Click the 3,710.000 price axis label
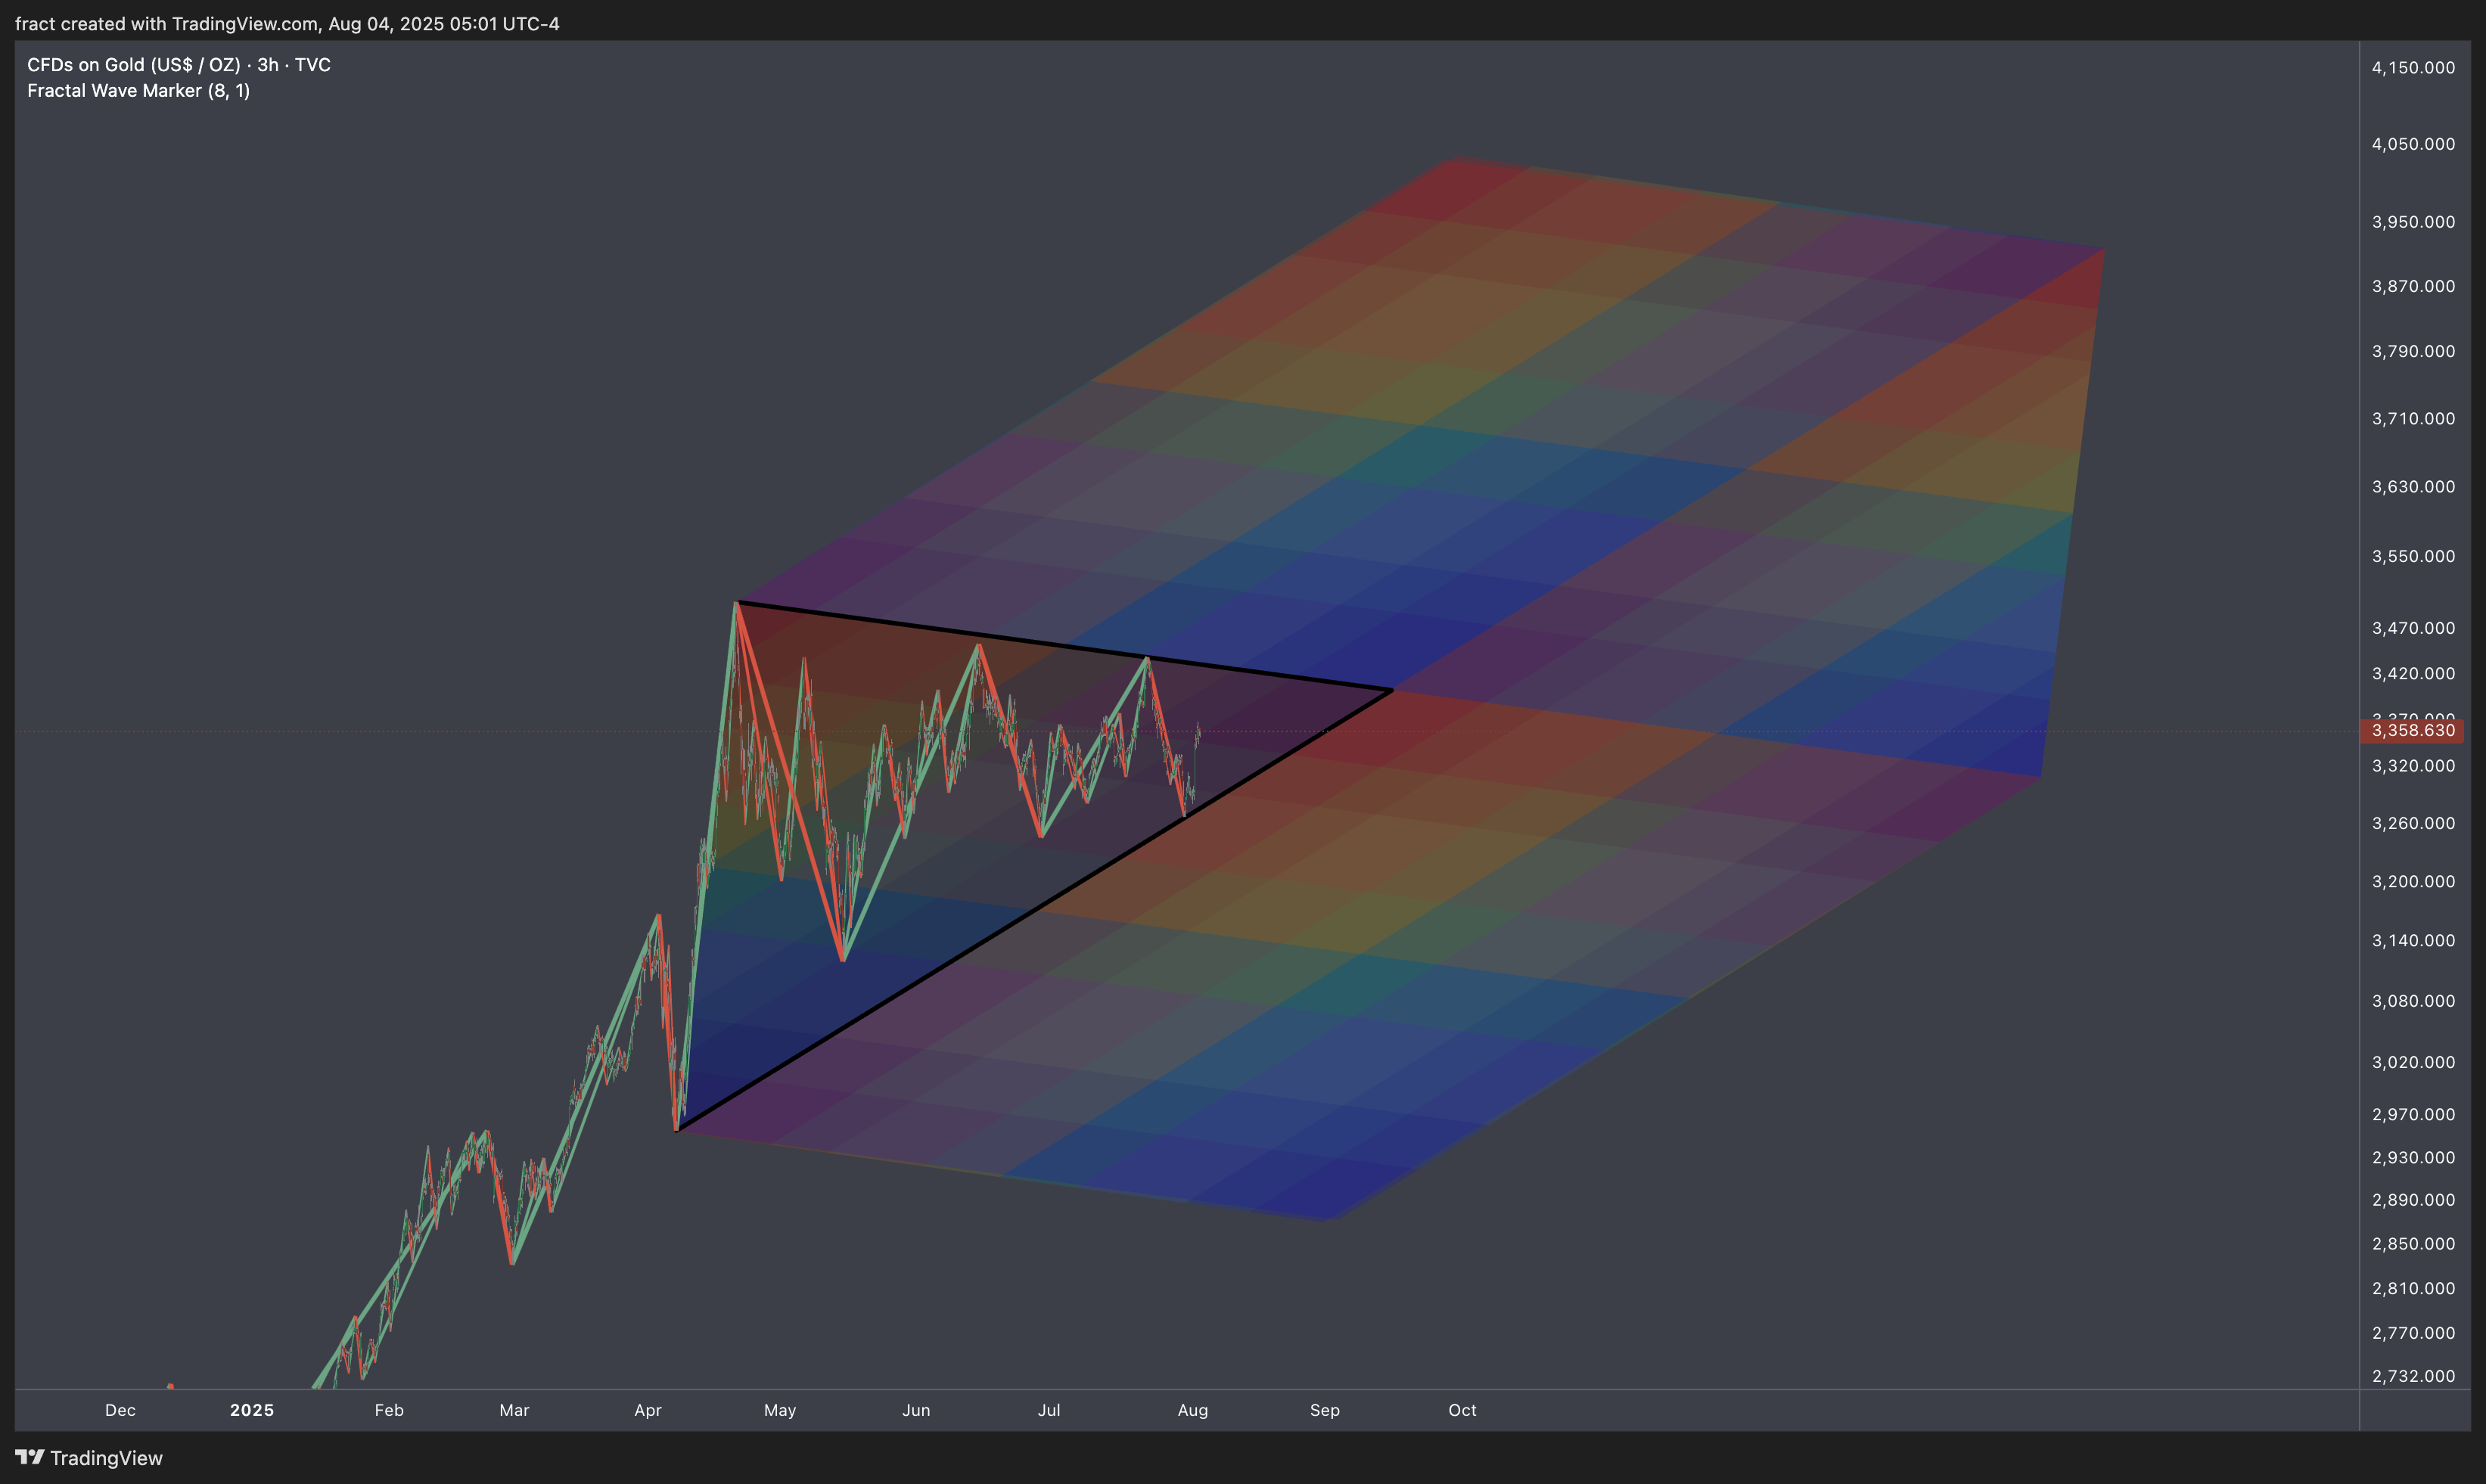This screenshot has width=2486, height=1484. click(x=2413, y=419)
